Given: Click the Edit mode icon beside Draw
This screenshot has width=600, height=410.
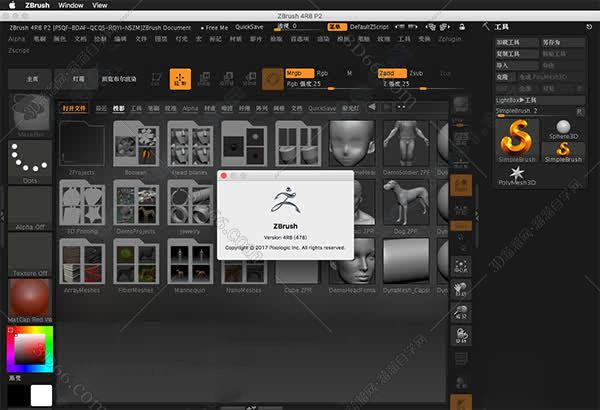Looking at the screenshot, I should tap(155, 79).
